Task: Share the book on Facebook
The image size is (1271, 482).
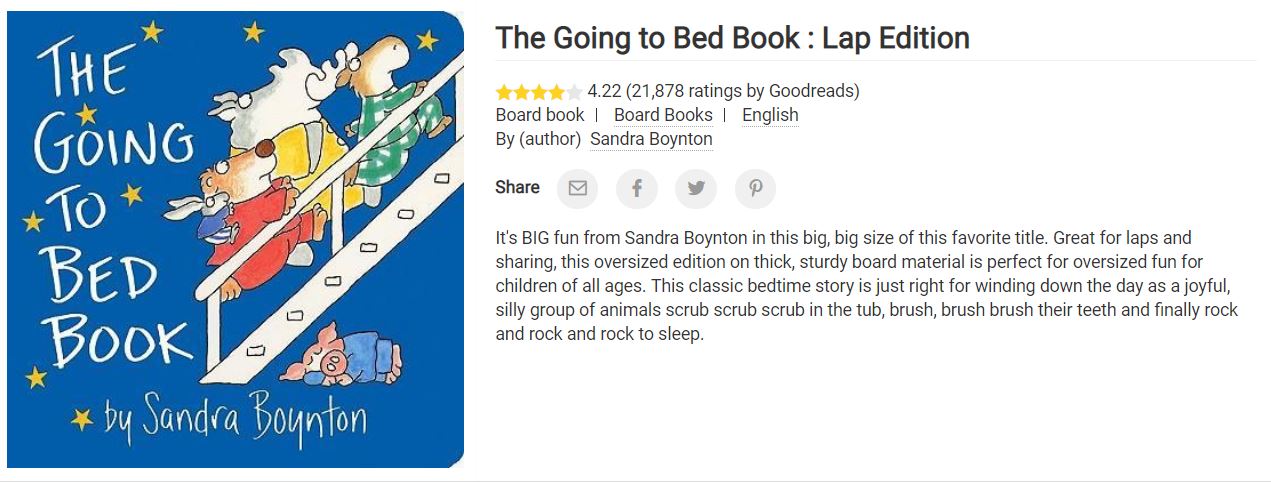Action: coord(637,188)
